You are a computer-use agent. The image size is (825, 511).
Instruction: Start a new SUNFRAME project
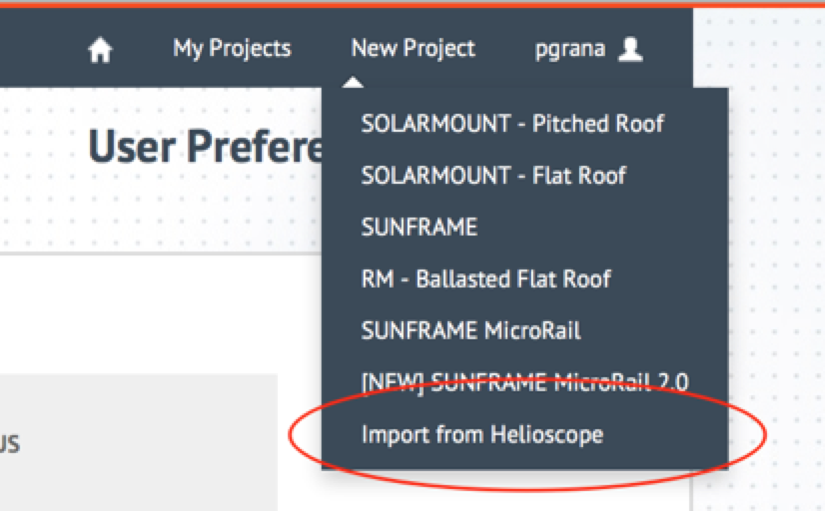[x=419, y=228]
